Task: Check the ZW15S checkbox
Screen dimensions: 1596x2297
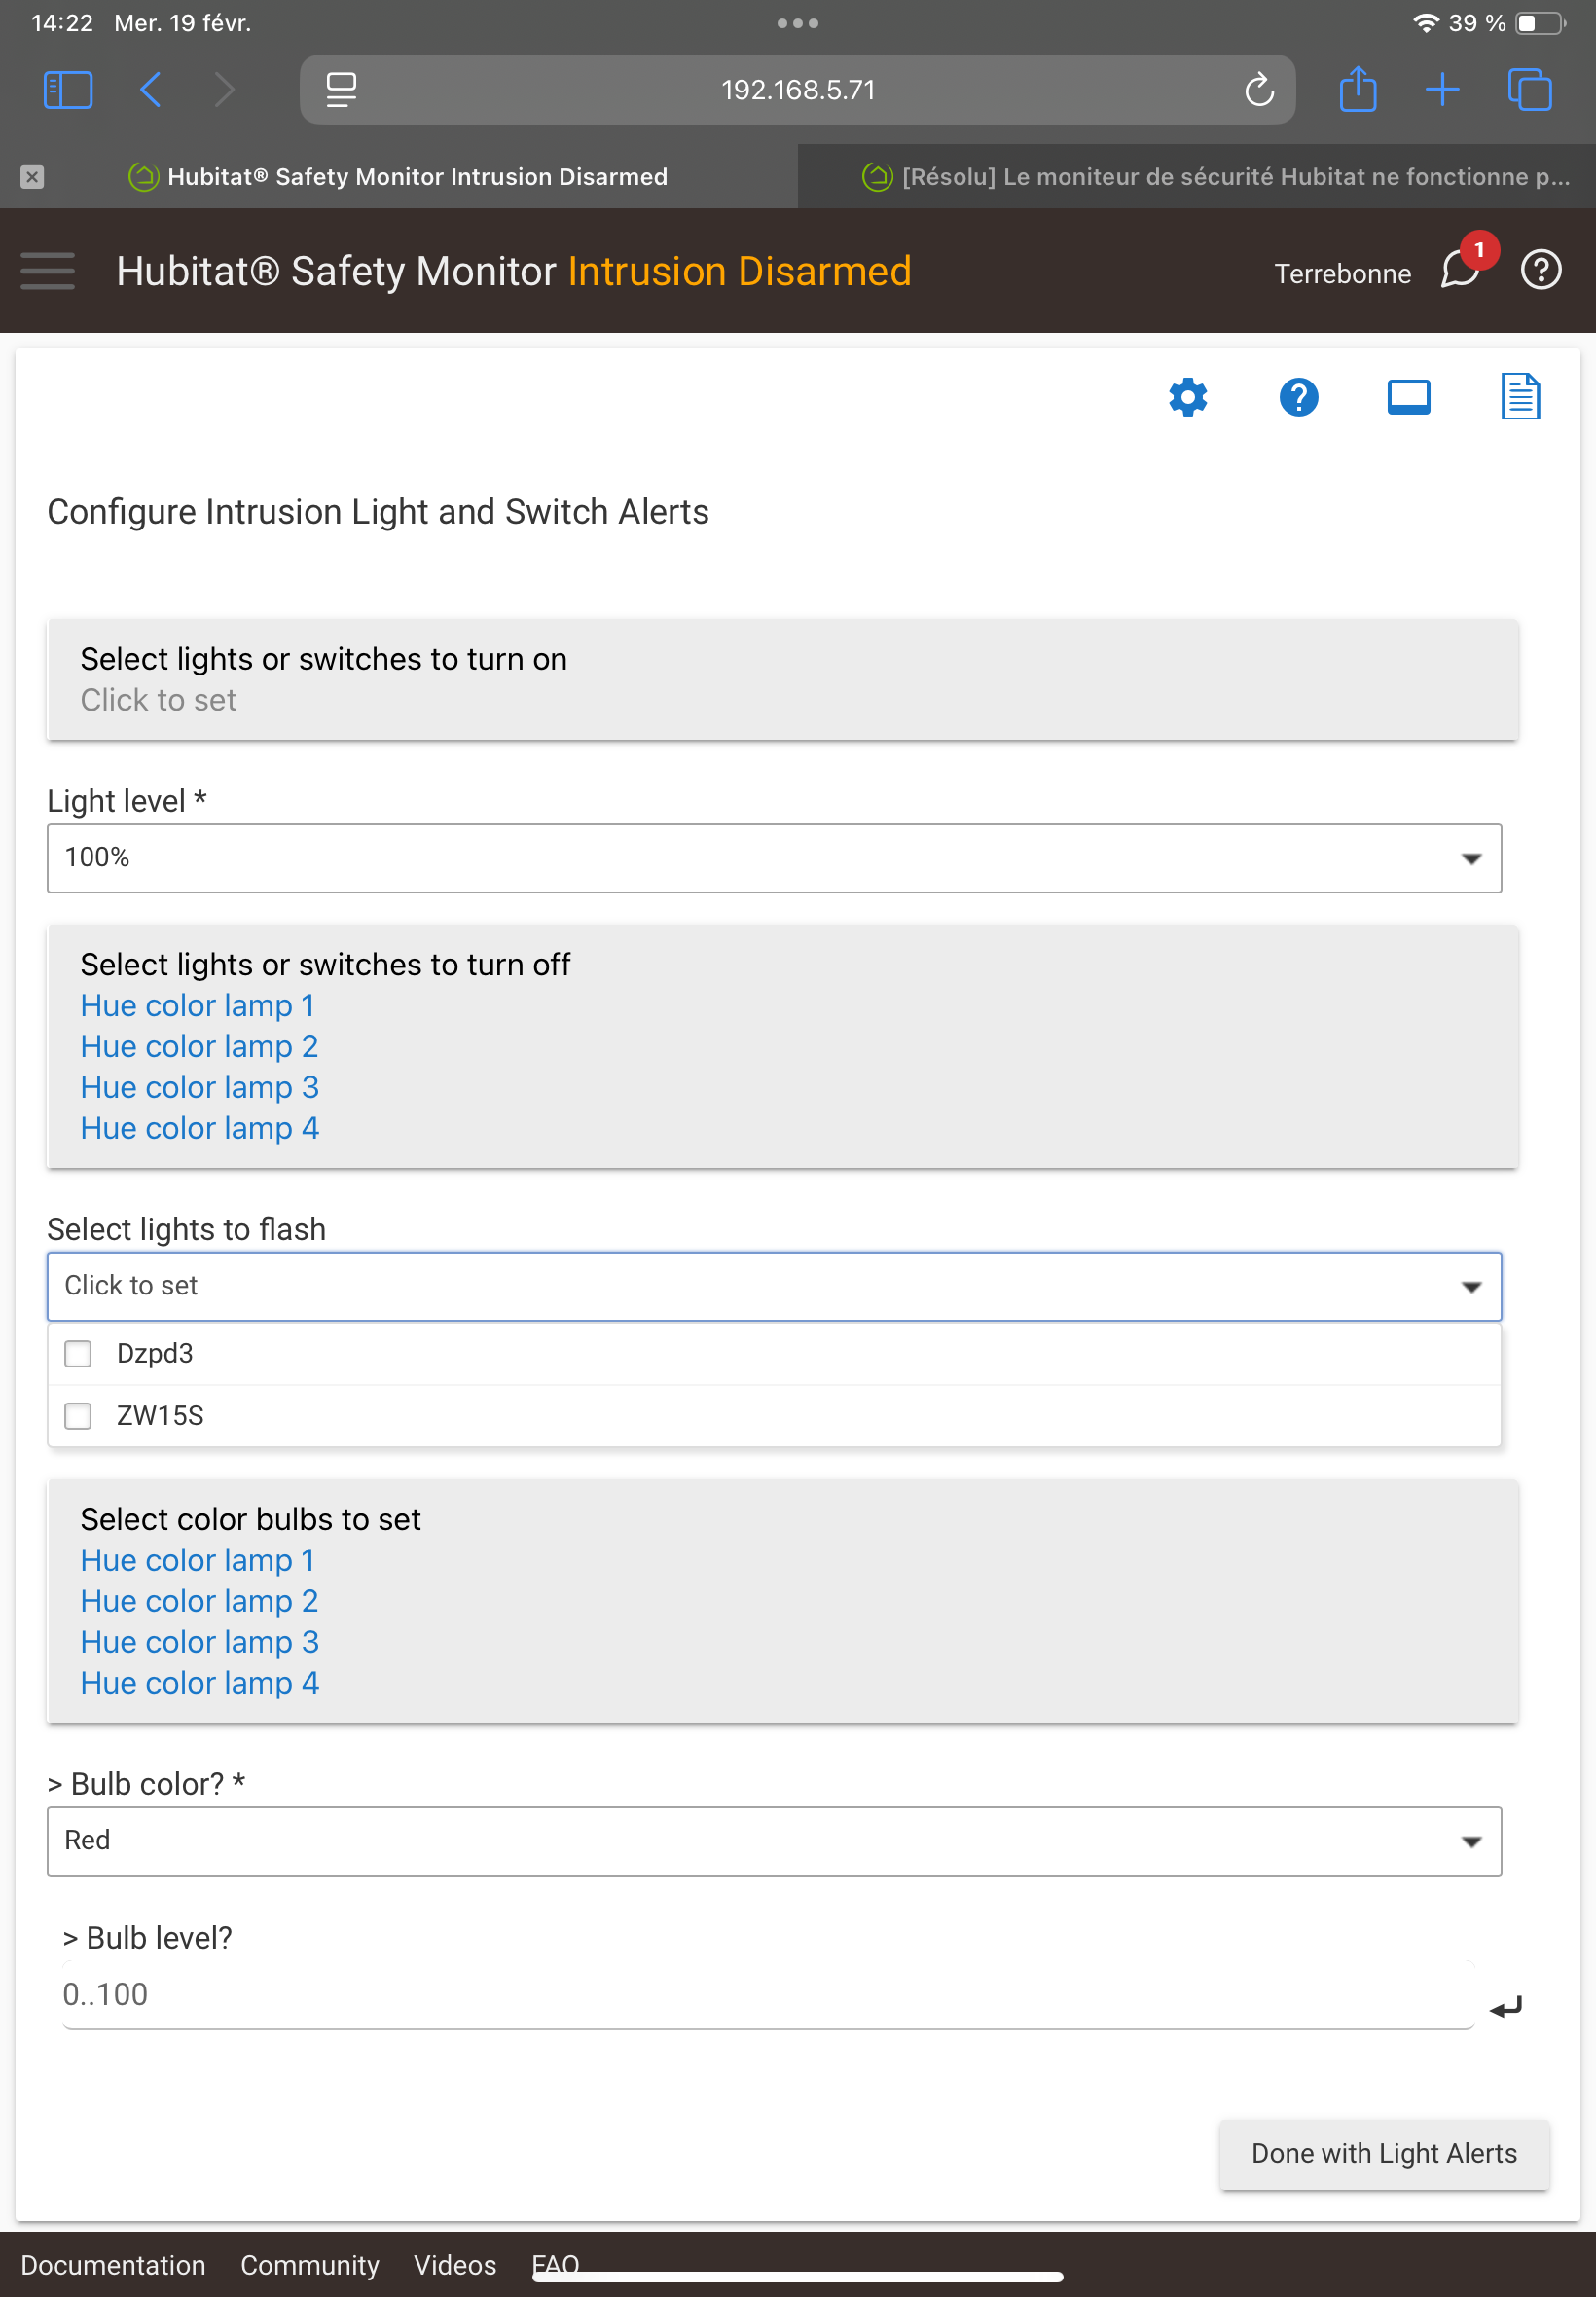Action: [x=78, y=1415]
